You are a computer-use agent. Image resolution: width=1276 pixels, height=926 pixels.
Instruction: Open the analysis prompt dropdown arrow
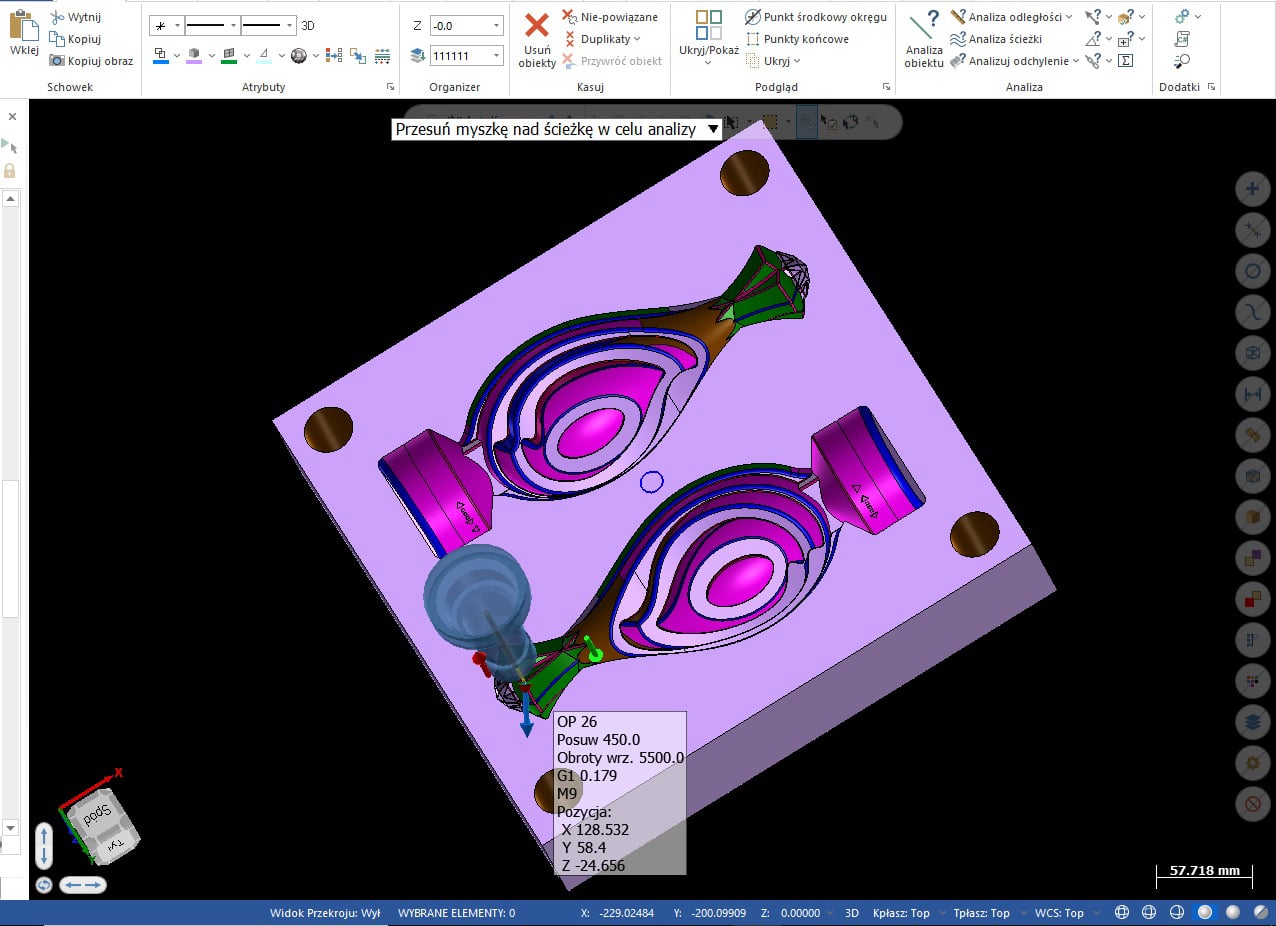[x=712, y=129]
